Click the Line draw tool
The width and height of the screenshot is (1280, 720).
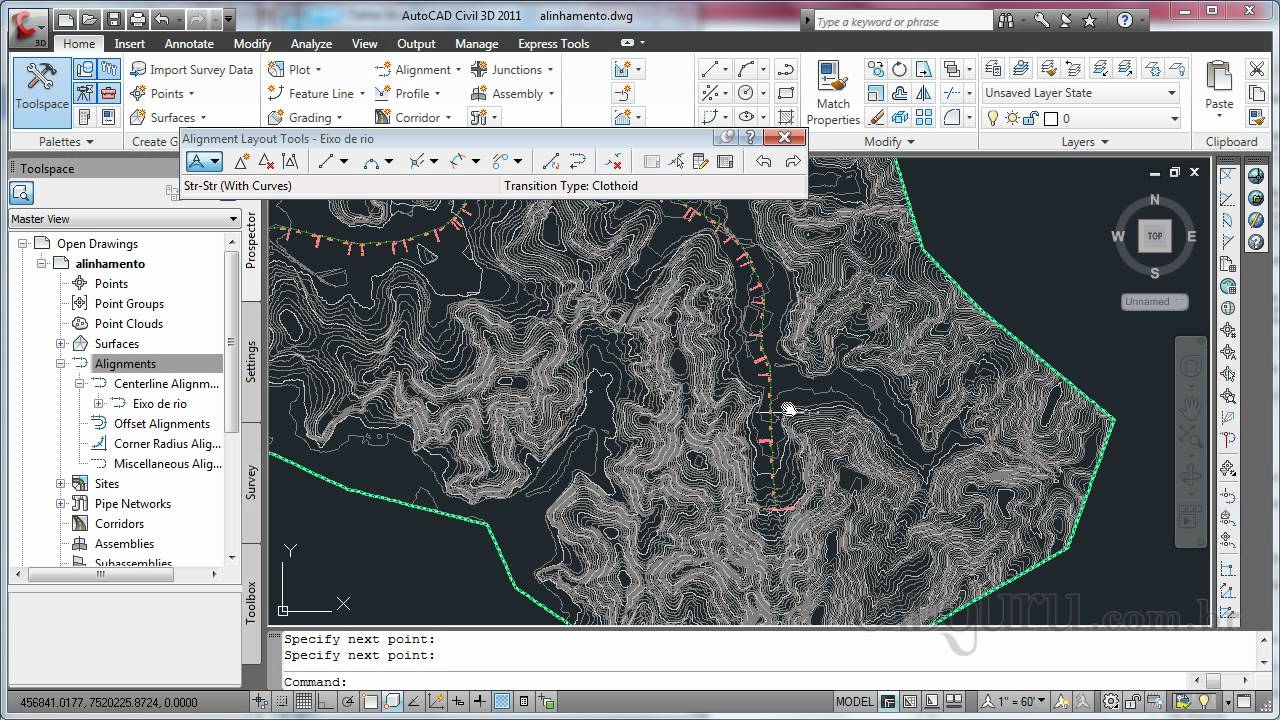coord(711,69)
